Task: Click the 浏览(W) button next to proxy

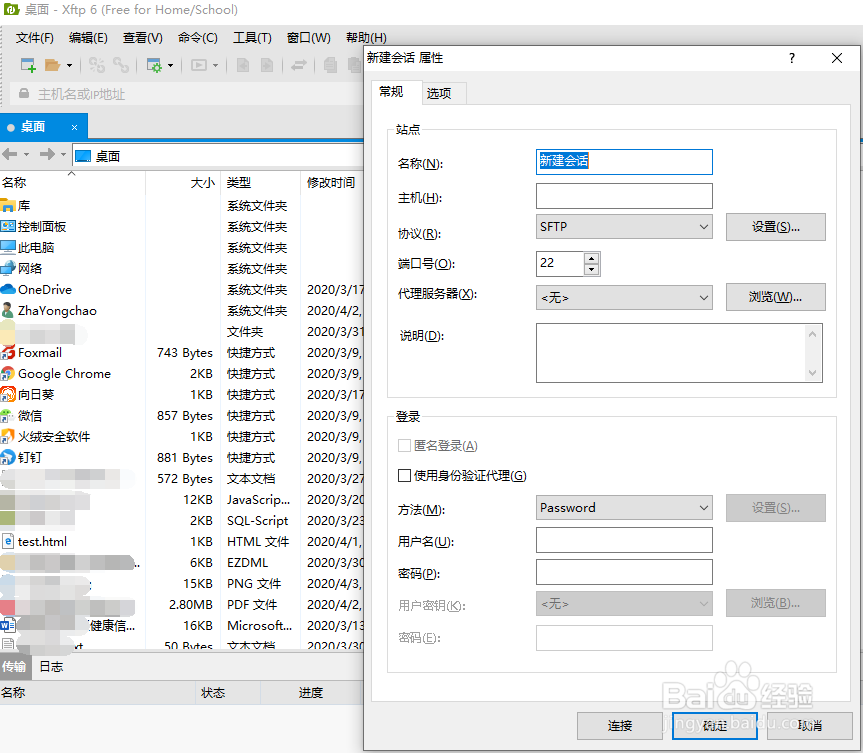Action: coord(775,297)
